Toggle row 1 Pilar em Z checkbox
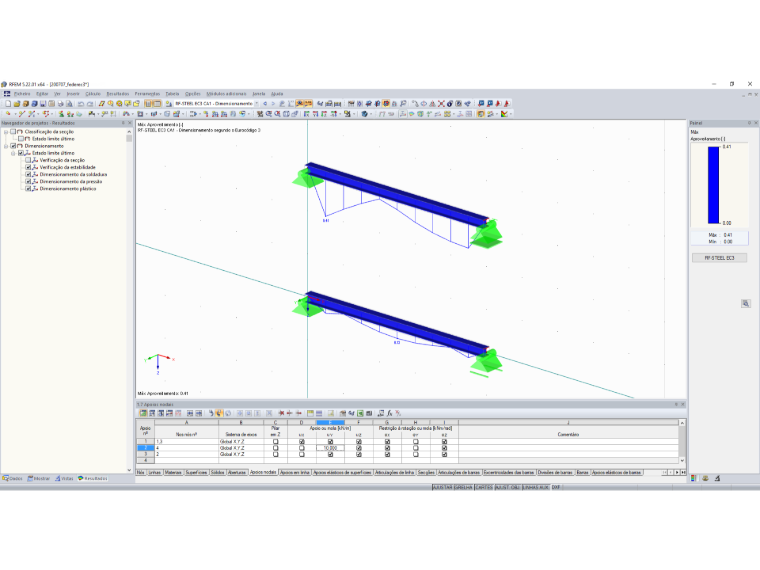Image resolution: width=760 pixels, height=570 pixels. (276, 442)
